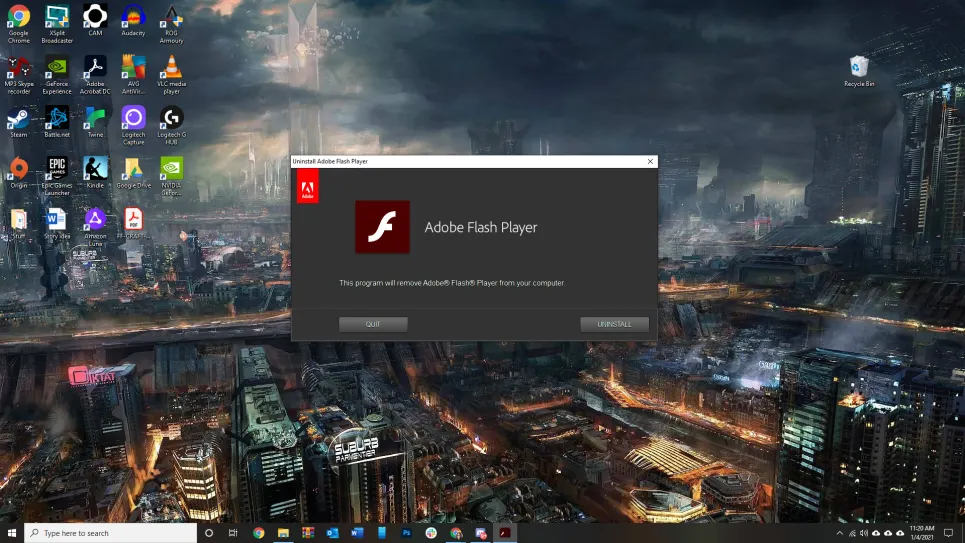Close the Uninstall Adobe Flash Player window

(x=650, y=161)
